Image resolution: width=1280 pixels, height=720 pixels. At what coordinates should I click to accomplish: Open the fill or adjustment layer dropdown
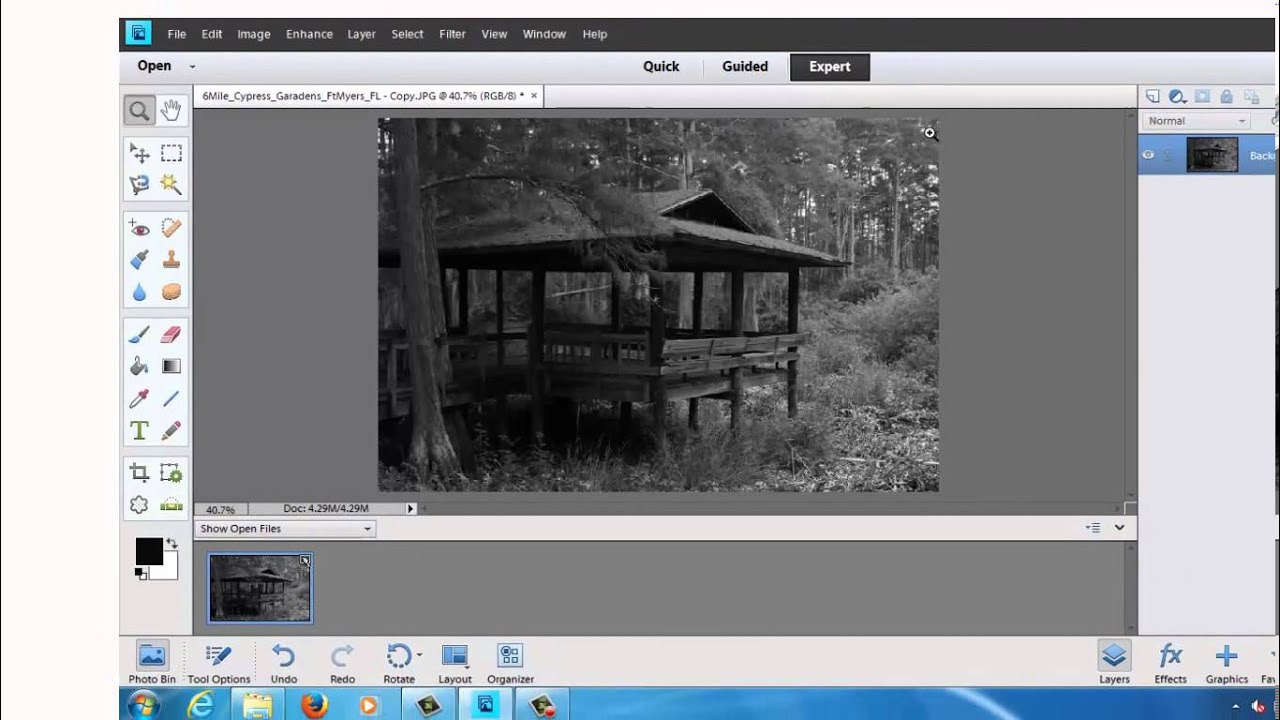1178,96
